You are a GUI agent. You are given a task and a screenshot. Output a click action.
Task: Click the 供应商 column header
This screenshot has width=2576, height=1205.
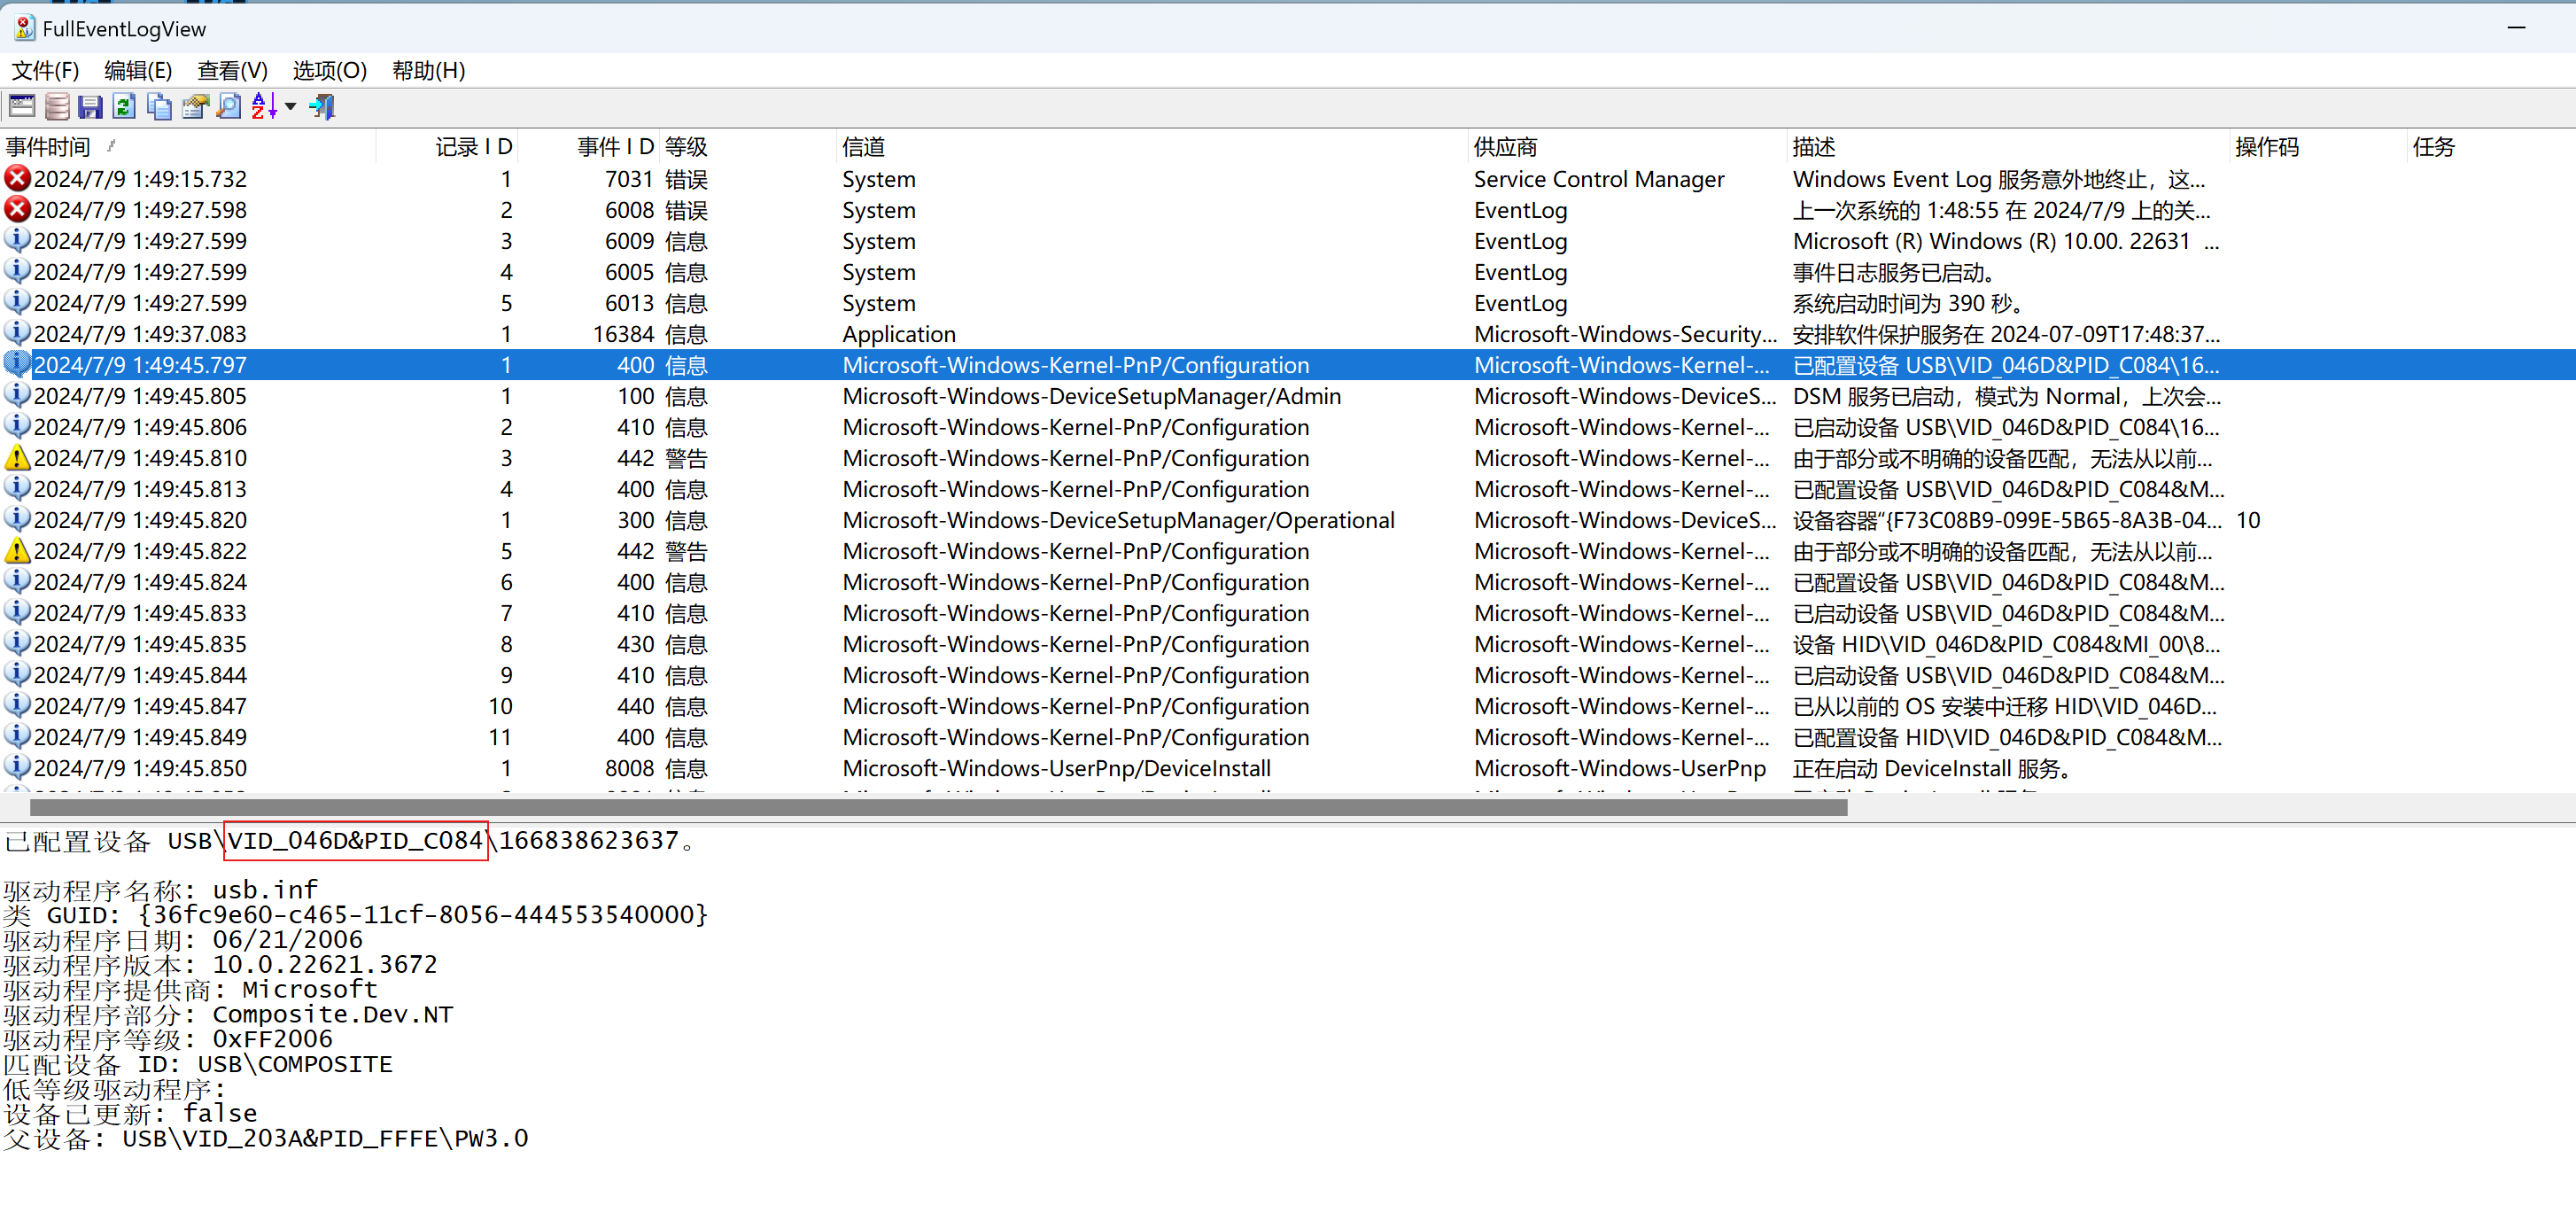1504,147
